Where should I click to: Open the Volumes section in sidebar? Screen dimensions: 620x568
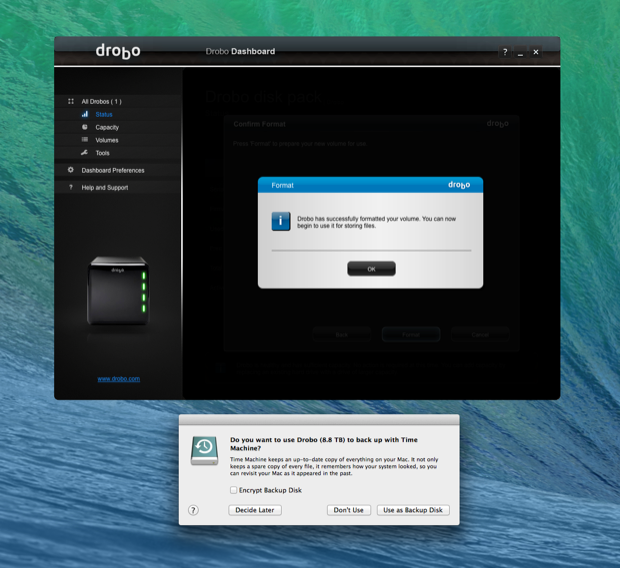point(106,140)
